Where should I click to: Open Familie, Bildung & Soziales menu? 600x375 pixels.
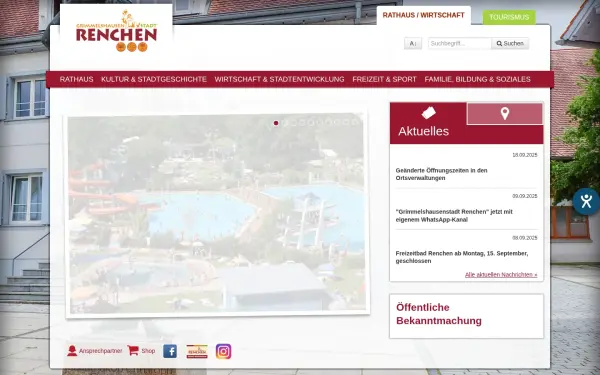[x=477, y=79]
